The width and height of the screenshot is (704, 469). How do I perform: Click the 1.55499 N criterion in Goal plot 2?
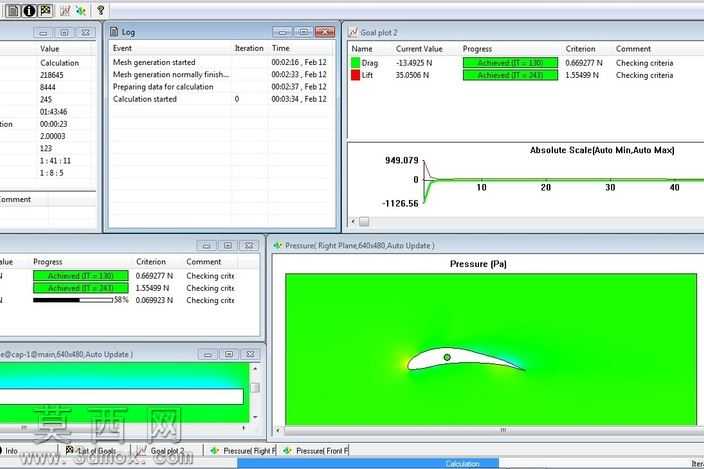coord(582,75)
